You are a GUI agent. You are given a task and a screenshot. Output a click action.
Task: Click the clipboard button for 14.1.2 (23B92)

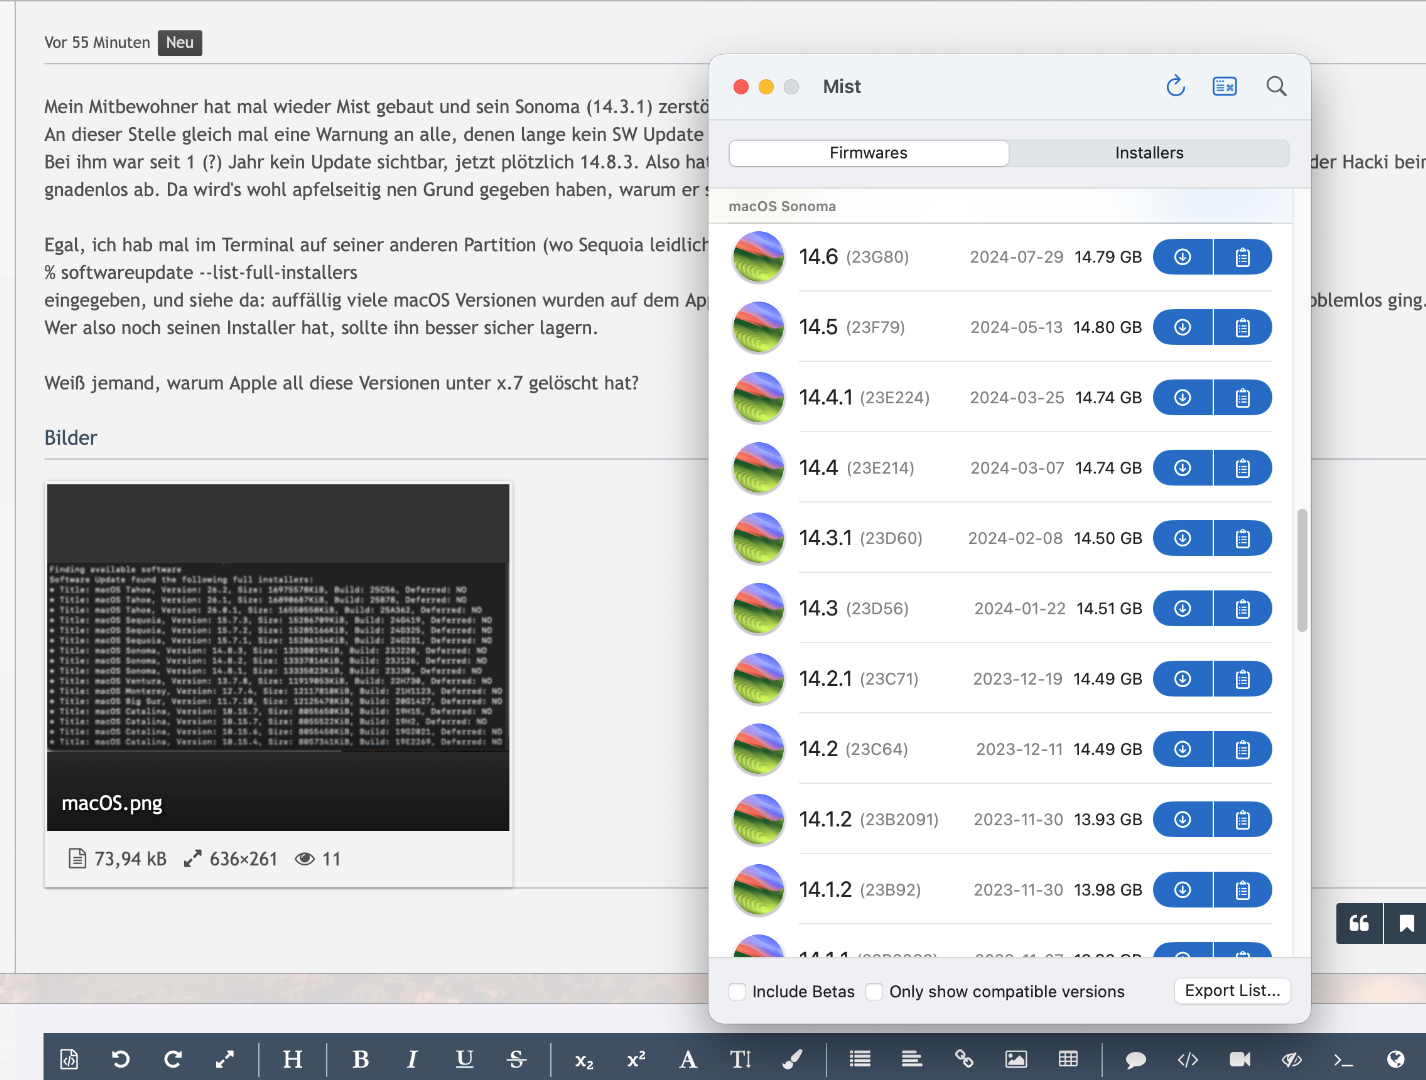[1243, 890]
